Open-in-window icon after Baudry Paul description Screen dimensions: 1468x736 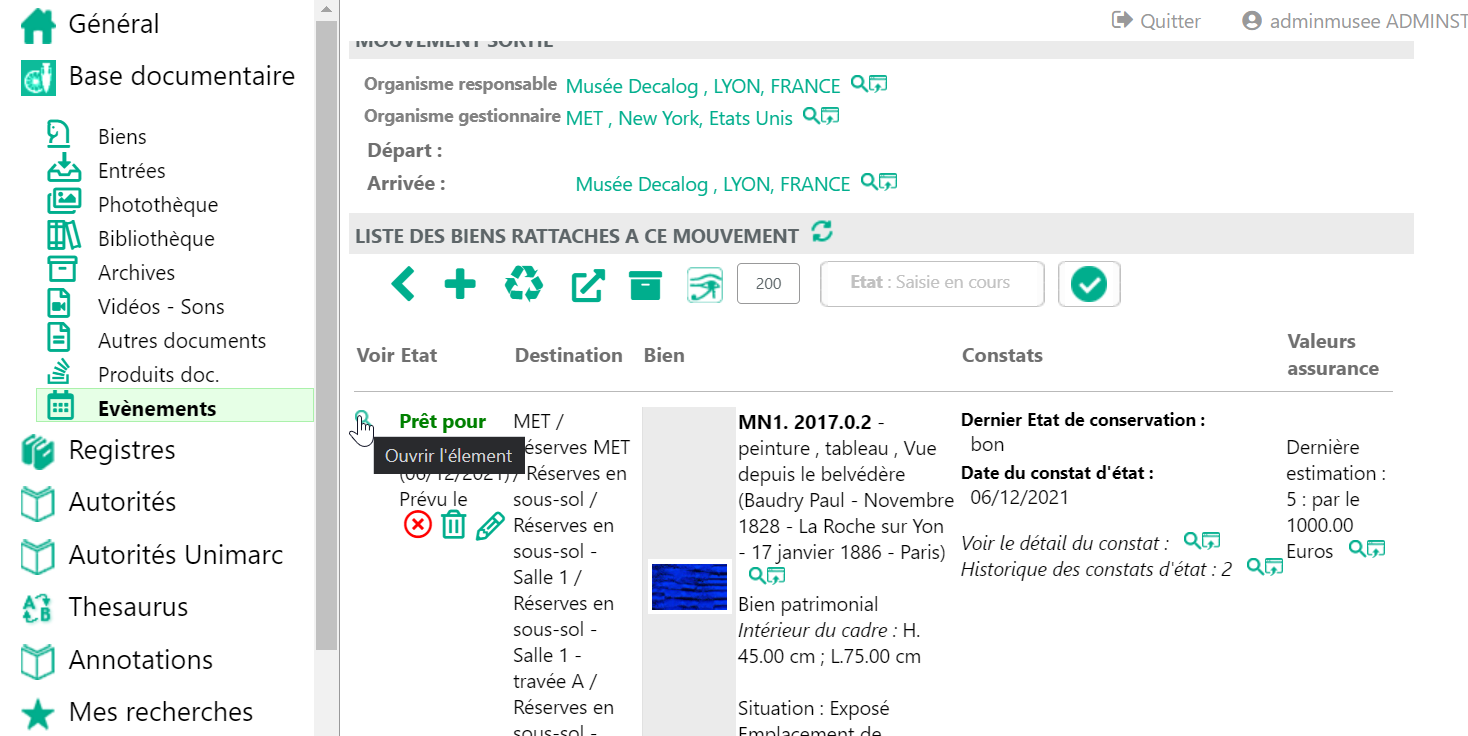[776, 576]
